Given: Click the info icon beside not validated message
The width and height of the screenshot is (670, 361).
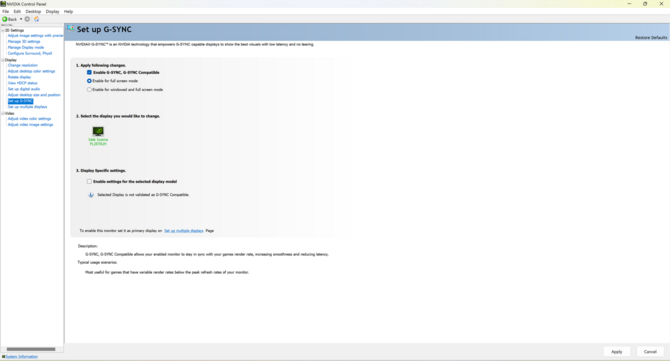Looking at the screenshot, I should 91,195.
